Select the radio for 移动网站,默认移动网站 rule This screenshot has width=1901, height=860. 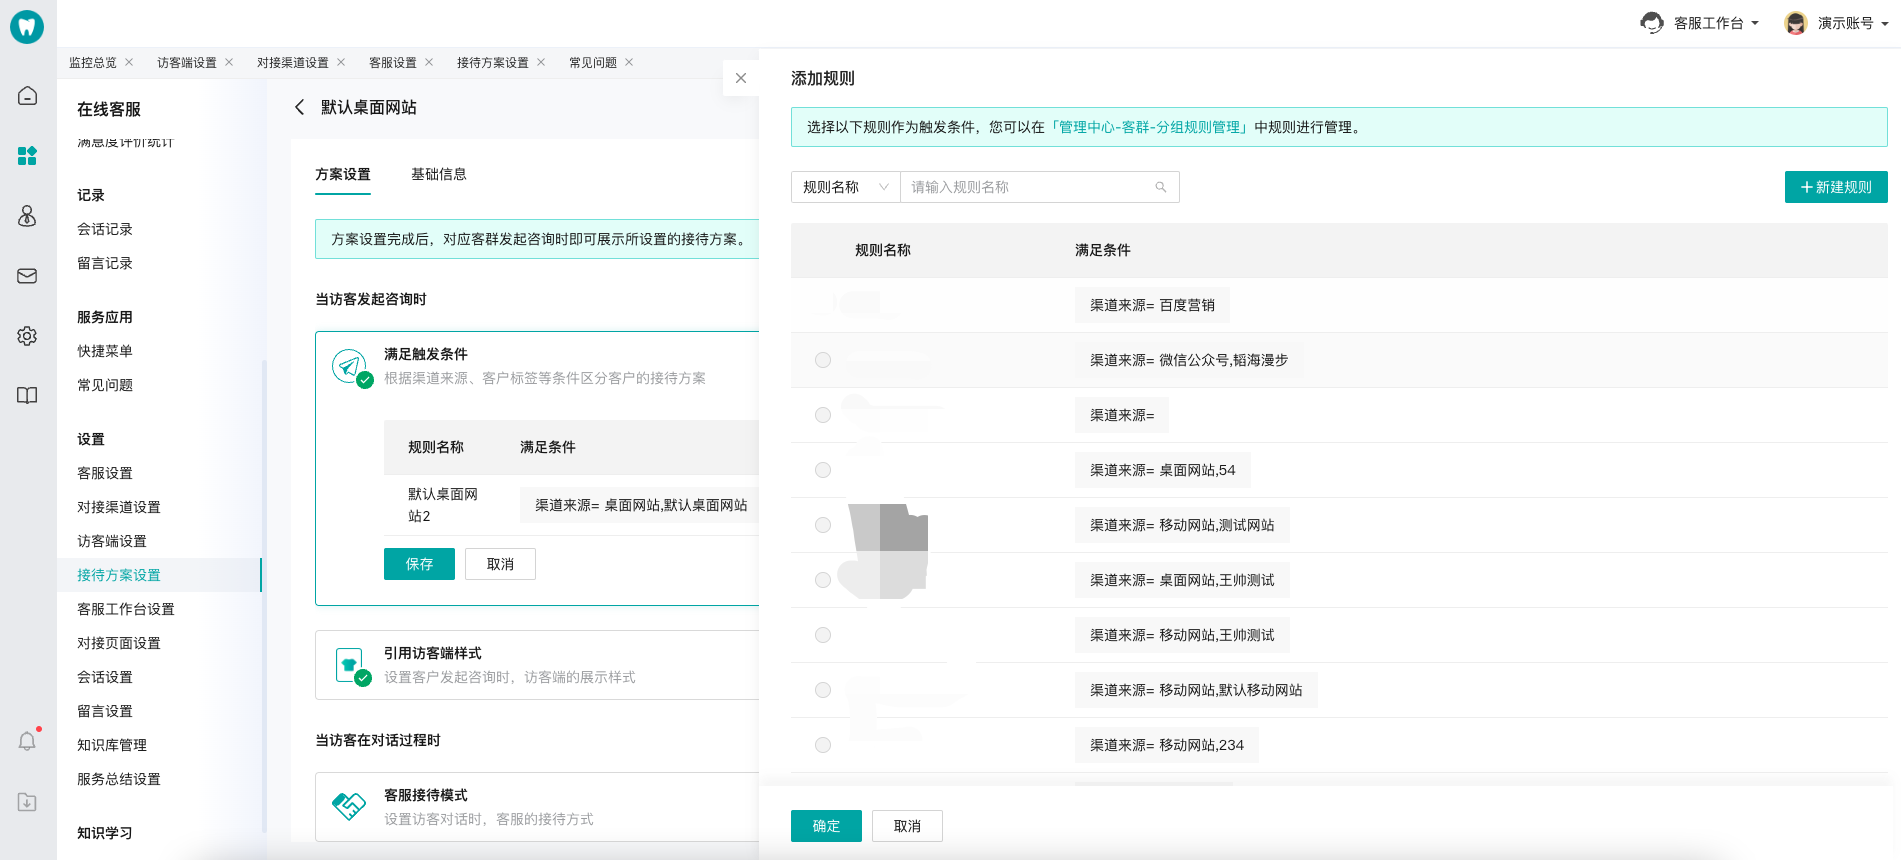pos(823,690)
